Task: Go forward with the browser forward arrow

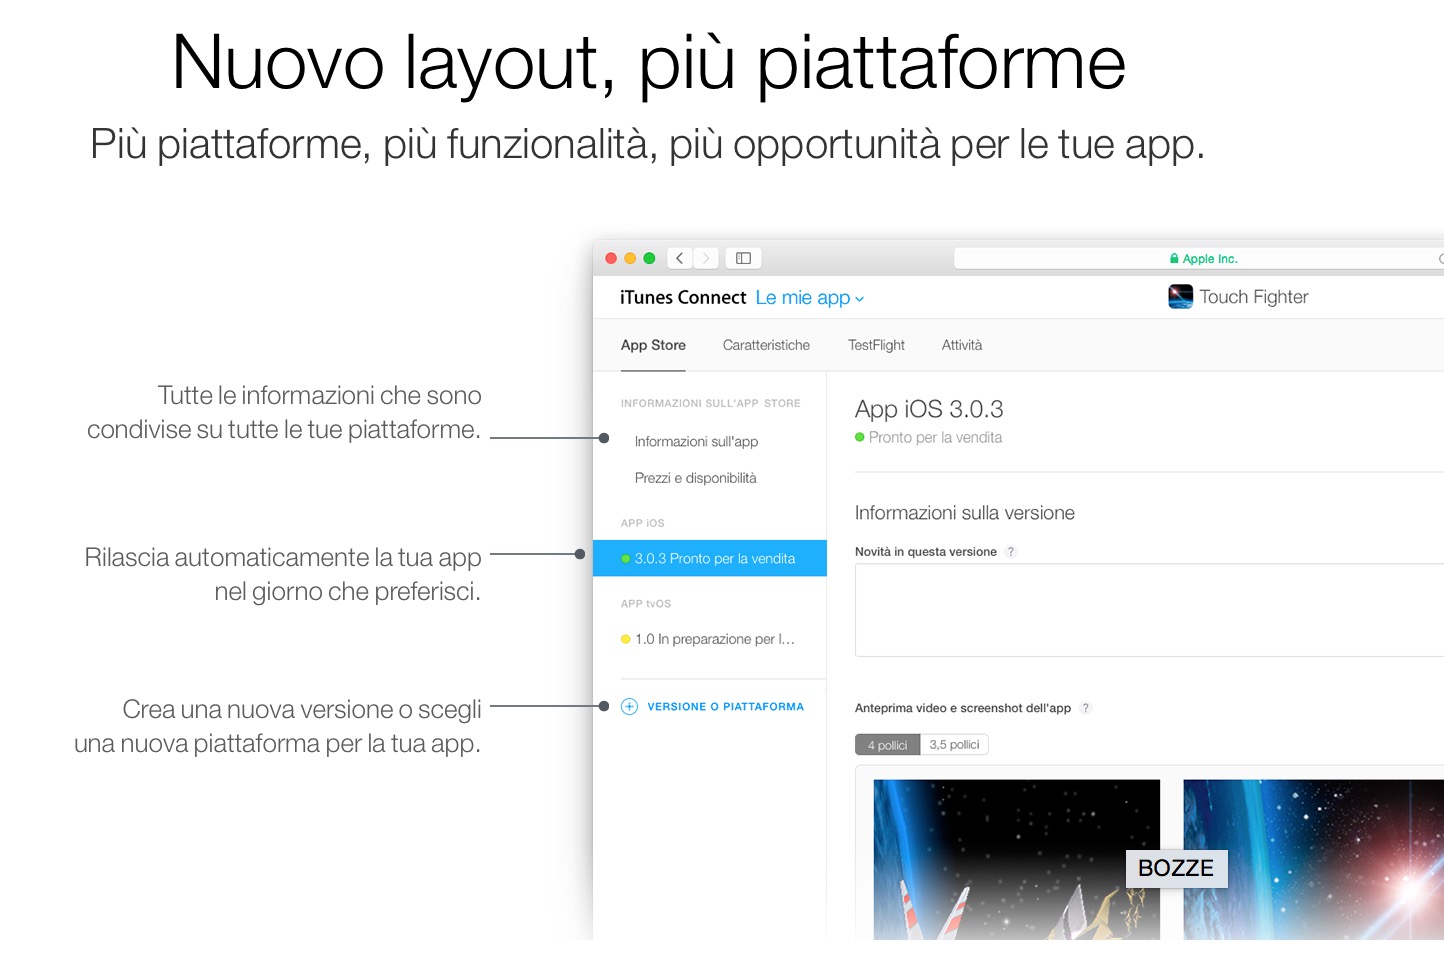Action: [x=706, y=258]
